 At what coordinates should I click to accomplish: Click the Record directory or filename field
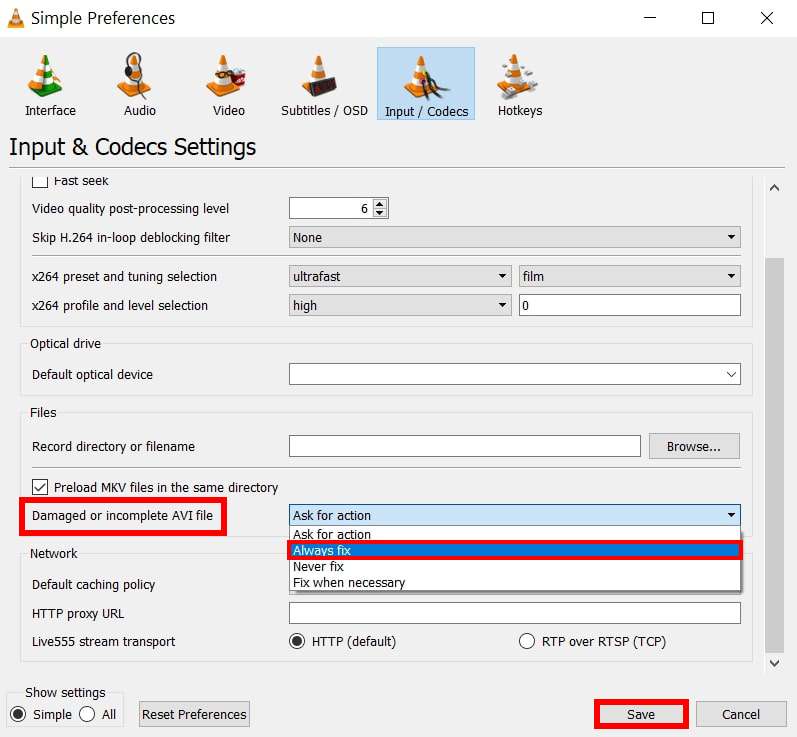click(465, 446)
